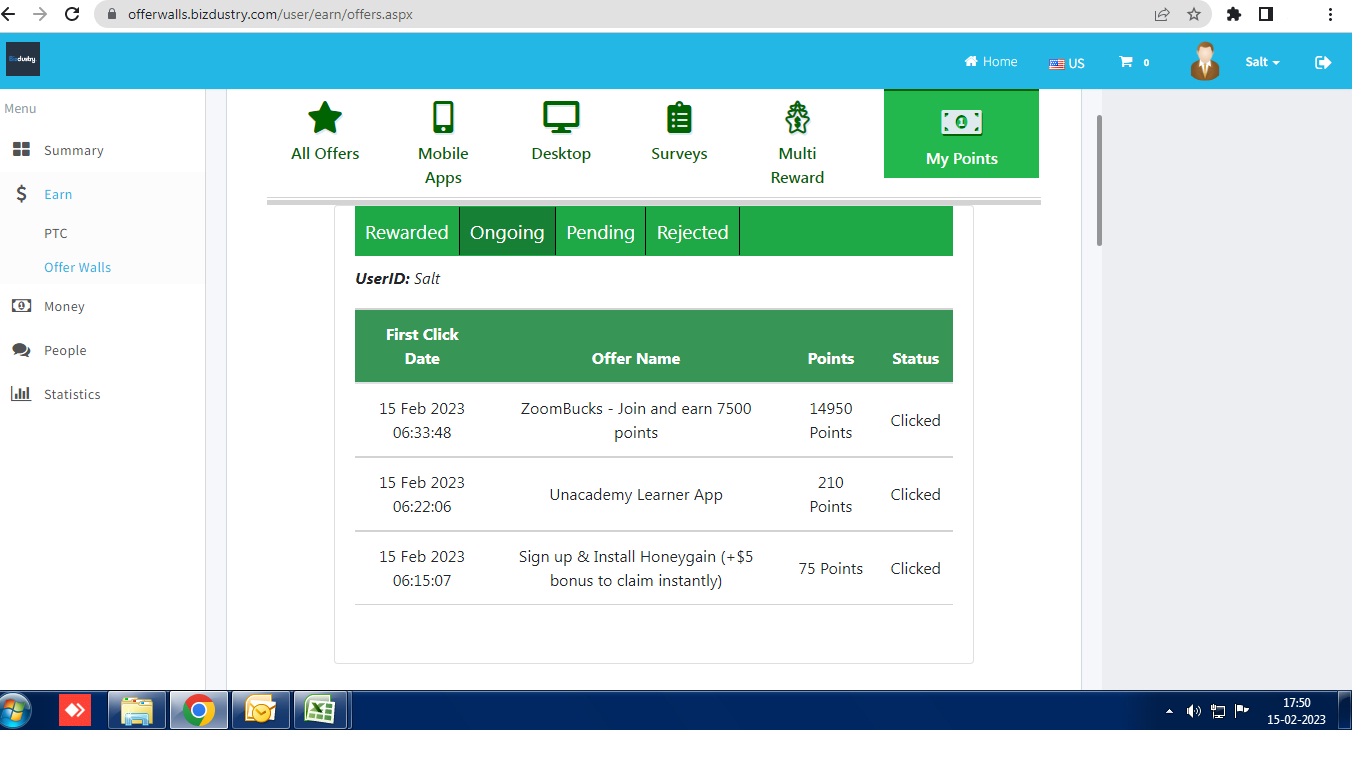Go to Home link in header
This screenshot has width=1366, height=768.
(x=991, y=62)
